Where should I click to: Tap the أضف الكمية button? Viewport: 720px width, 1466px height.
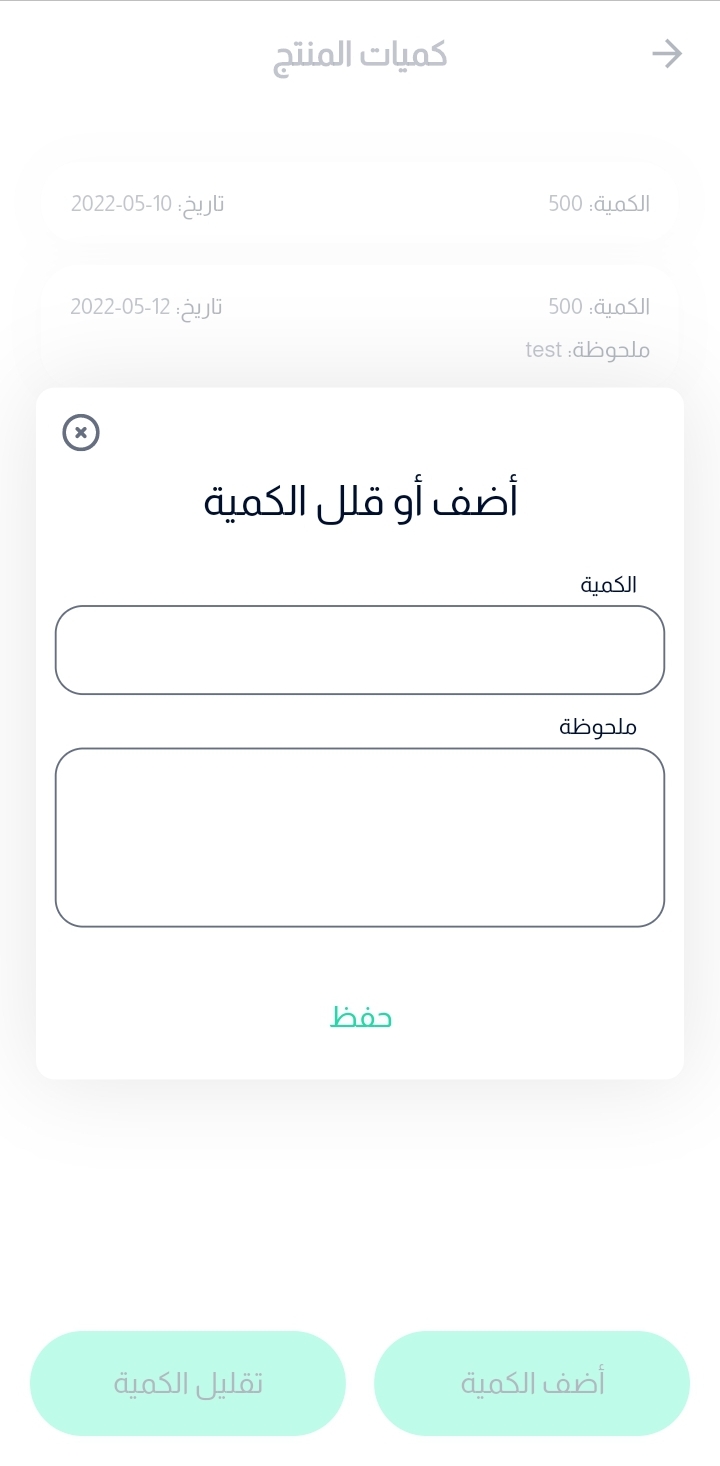point(532,1383)
